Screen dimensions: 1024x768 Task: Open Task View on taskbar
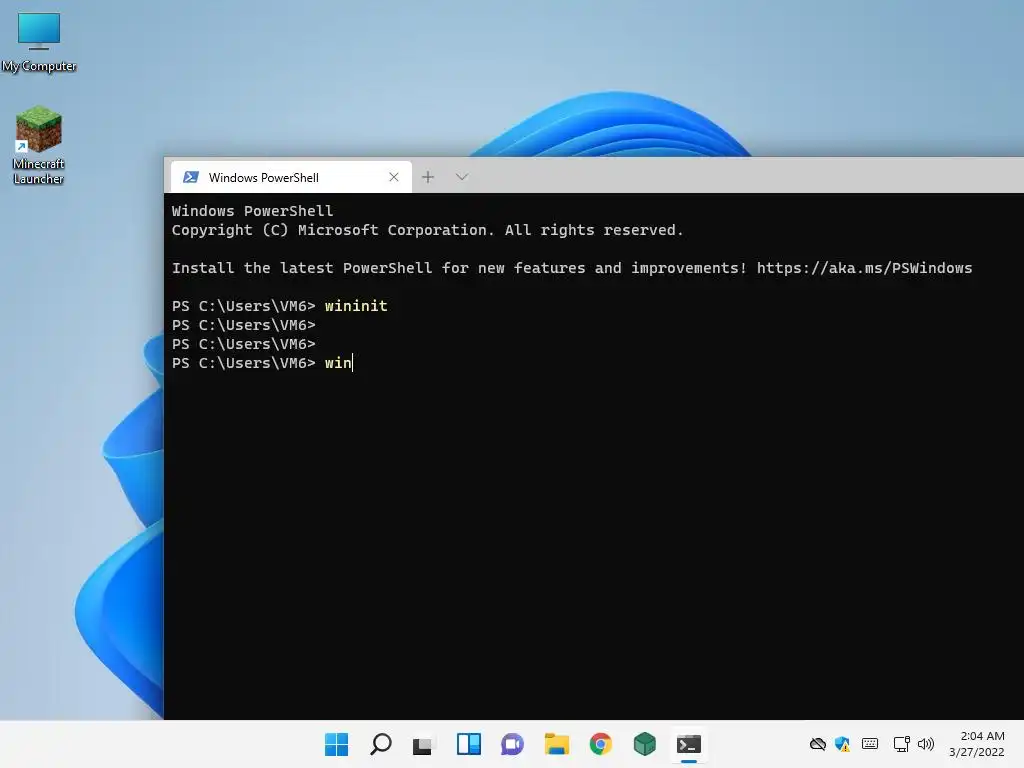tap(423, 744)
